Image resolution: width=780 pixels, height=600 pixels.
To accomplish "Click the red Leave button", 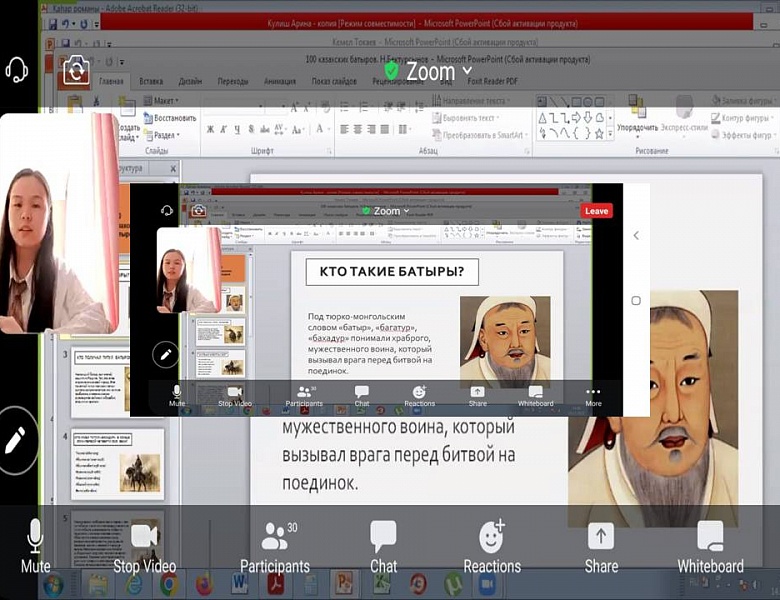I will (596, 211).
